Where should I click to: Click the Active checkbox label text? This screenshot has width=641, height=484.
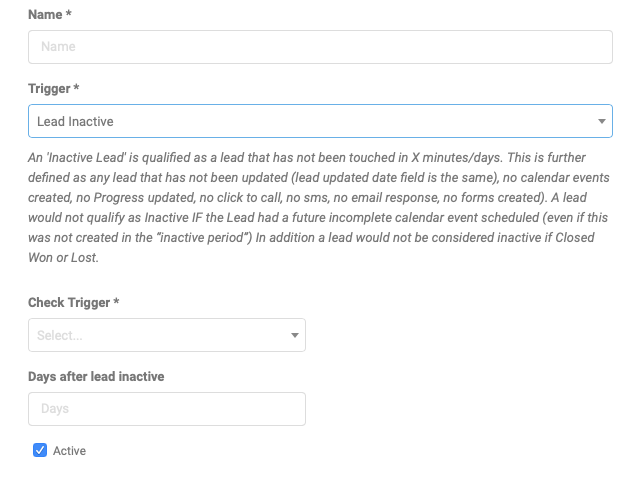[x=69, y=451]
